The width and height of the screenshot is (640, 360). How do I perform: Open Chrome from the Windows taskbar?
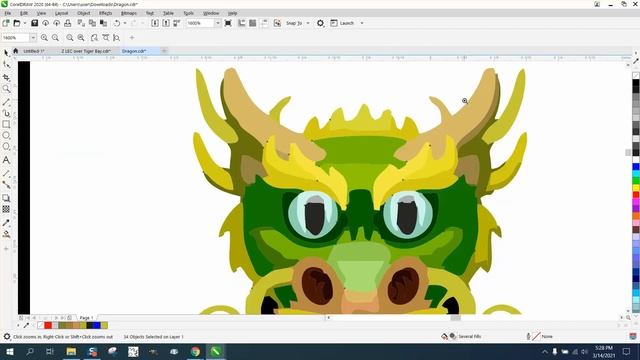coord(195,351)
